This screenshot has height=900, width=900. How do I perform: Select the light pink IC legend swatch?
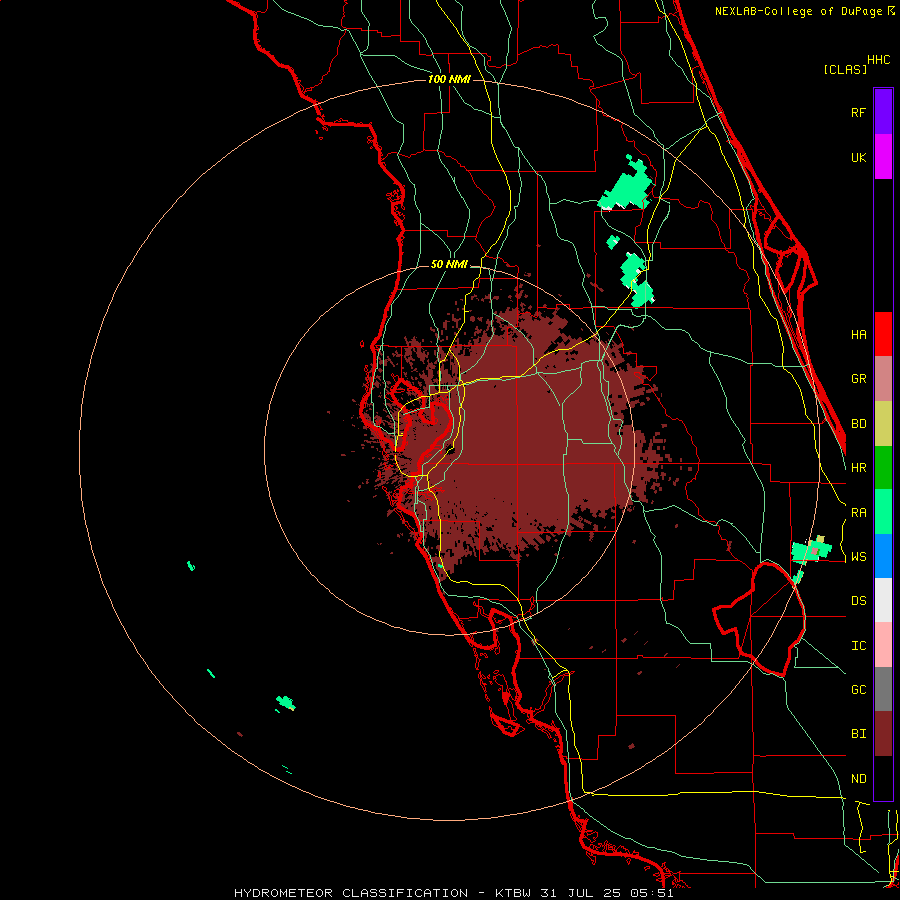pos(883,645)
